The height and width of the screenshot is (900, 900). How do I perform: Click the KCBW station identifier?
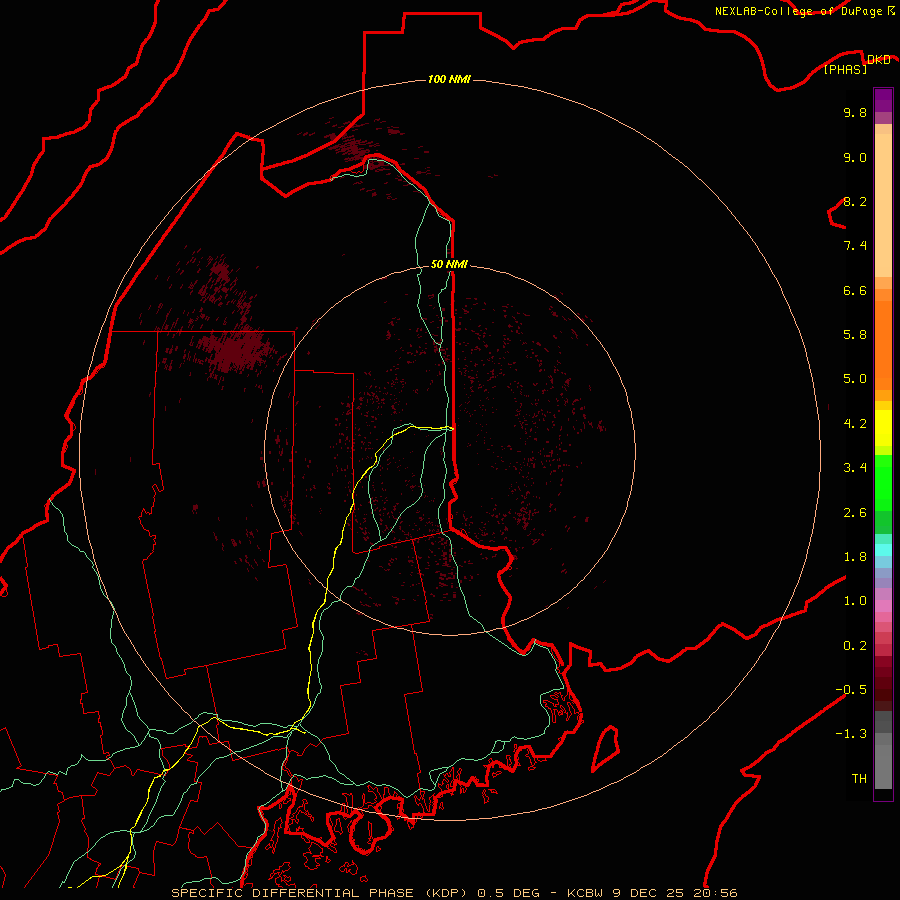[x=585, y=893]
